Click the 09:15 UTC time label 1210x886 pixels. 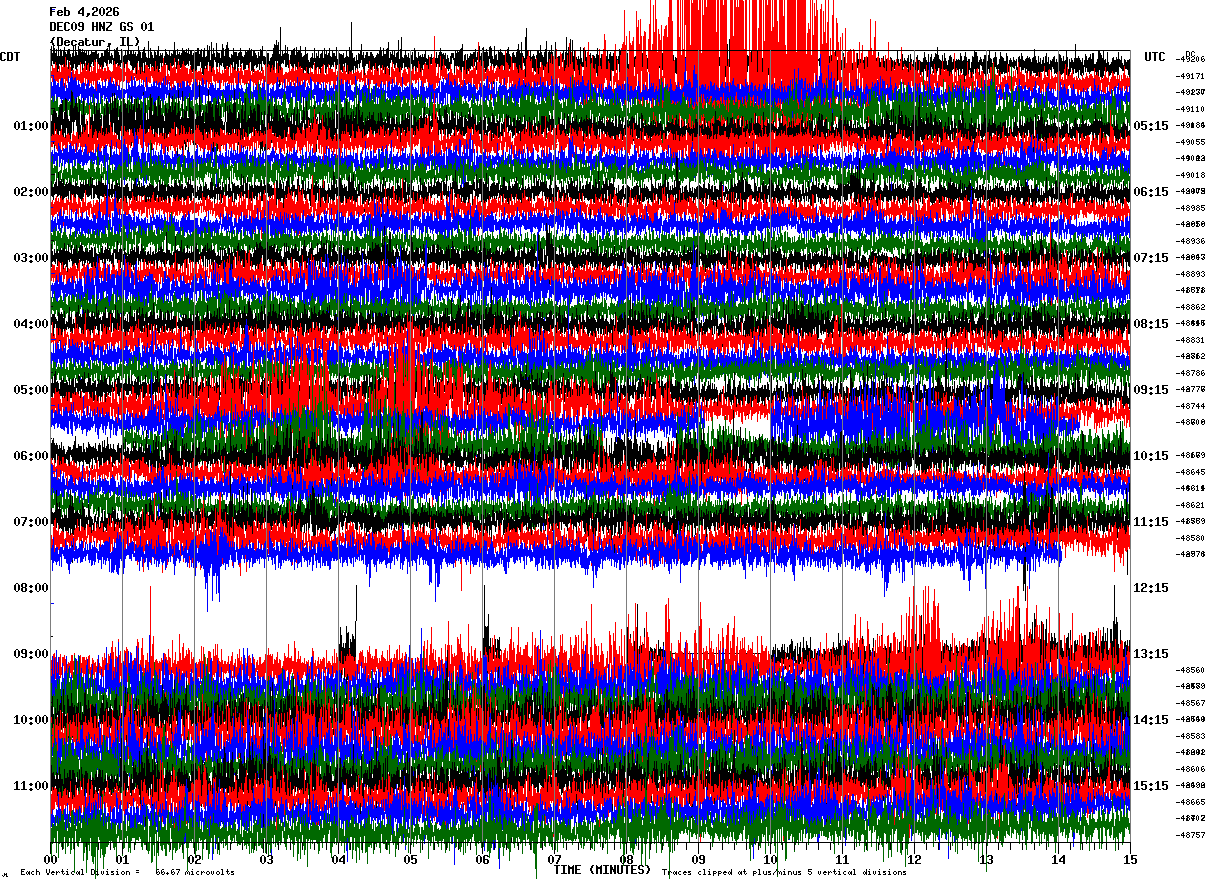click(1151, 390)
